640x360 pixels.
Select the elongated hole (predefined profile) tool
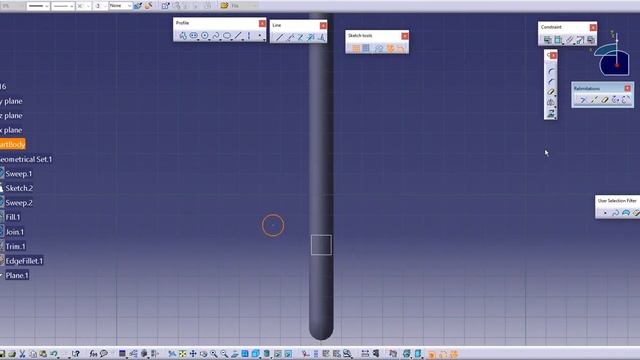tap(193, 36)
